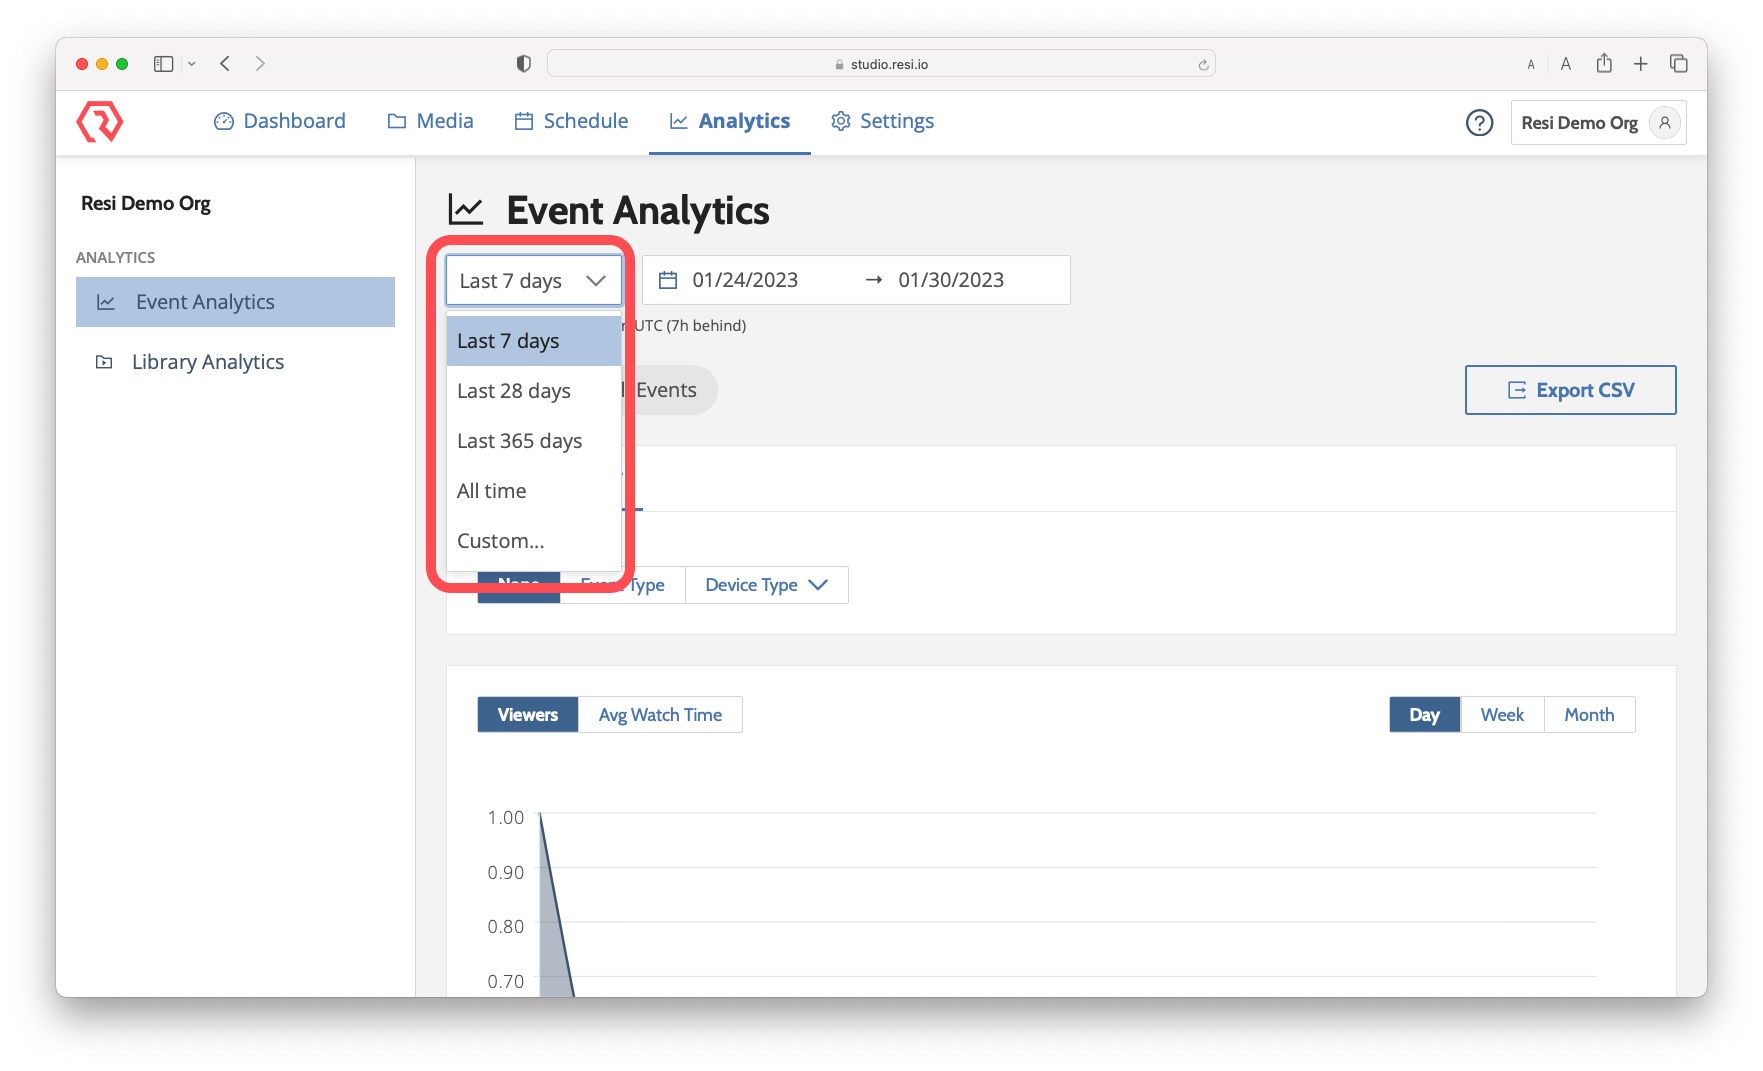Choose Last 28 days option

pyautogui.click(x=514, y=391)
